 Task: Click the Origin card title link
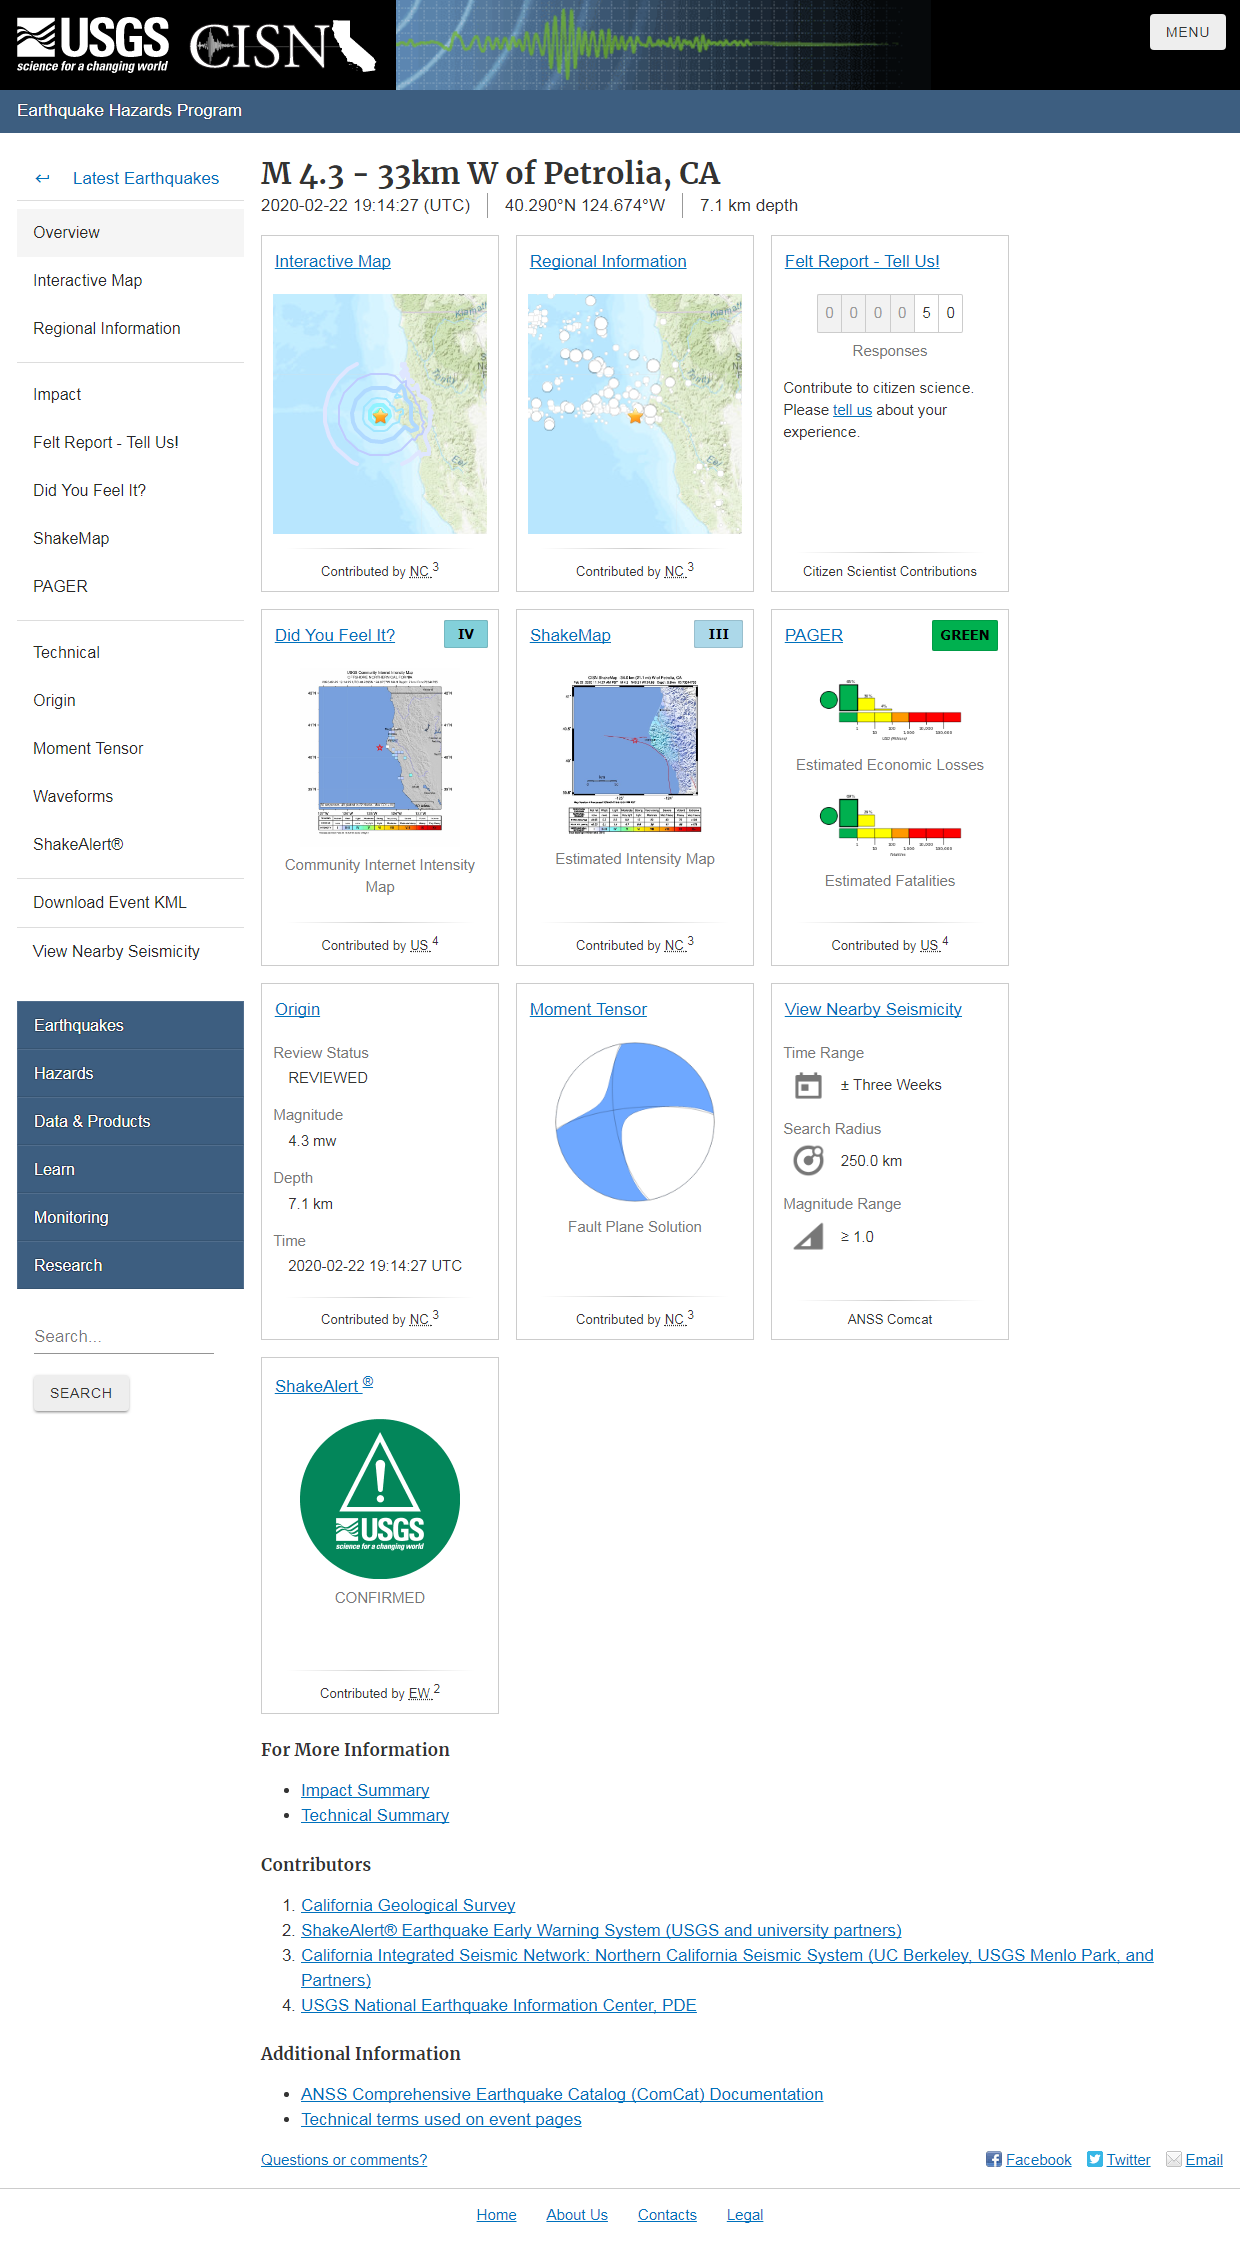pos(298,1009)
